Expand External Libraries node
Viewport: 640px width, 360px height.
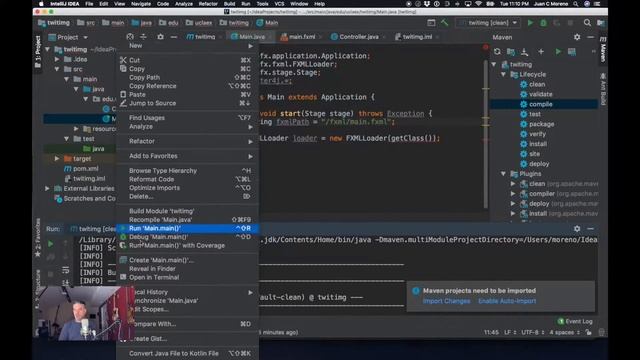point(47,189)
